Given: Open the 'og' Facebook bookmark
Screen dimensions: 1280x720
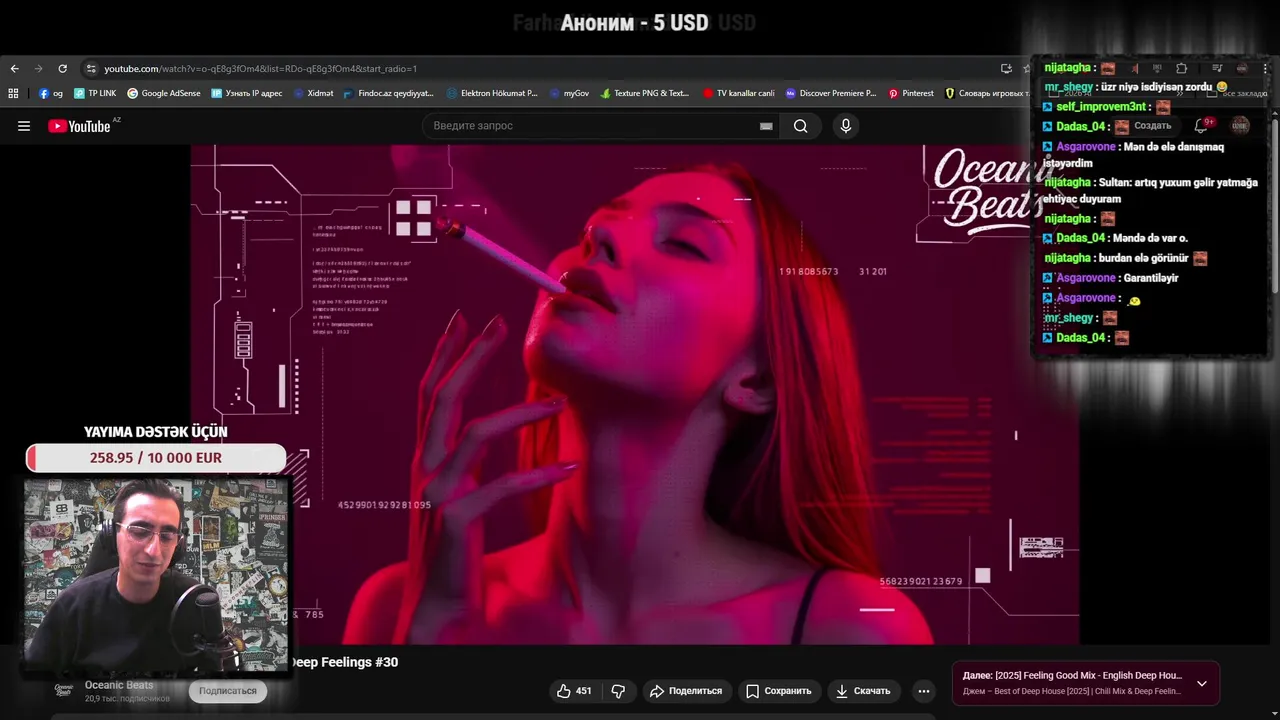Looking at the screenshot, I should coord(51,93).
